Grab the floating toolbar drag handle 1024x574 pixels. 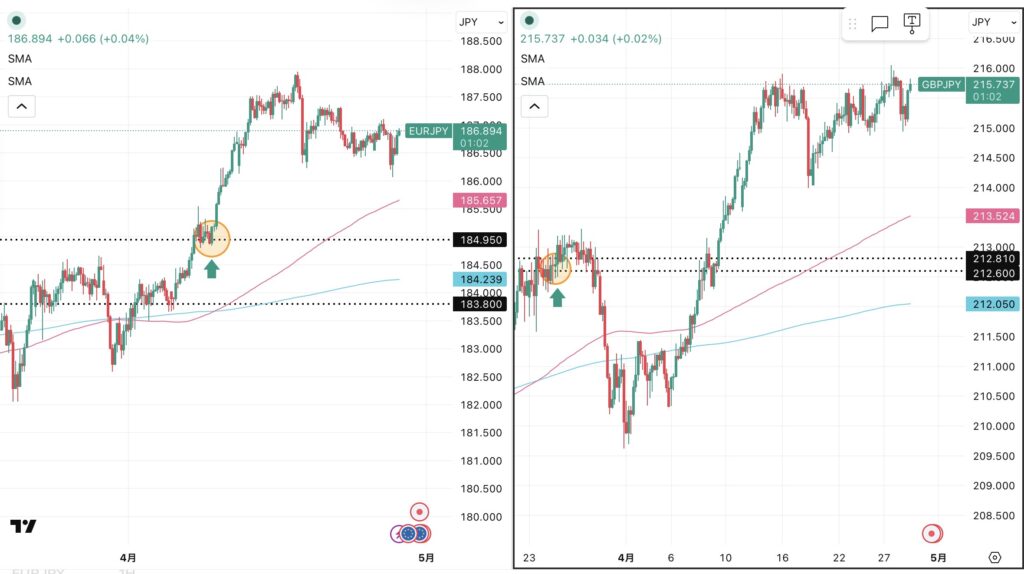coord(853,23)
